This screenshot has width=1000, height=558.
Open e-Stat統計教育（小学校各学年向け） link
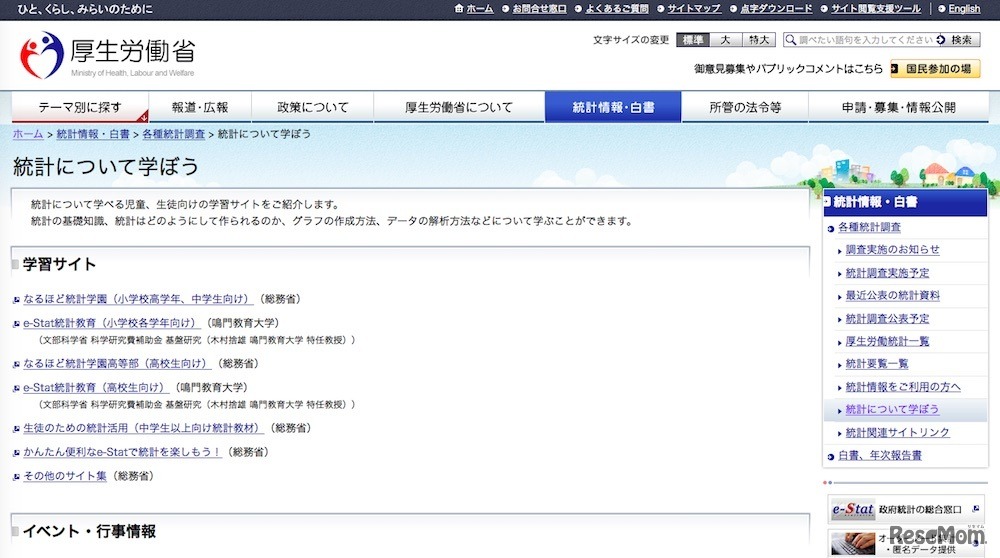(112, 323)
